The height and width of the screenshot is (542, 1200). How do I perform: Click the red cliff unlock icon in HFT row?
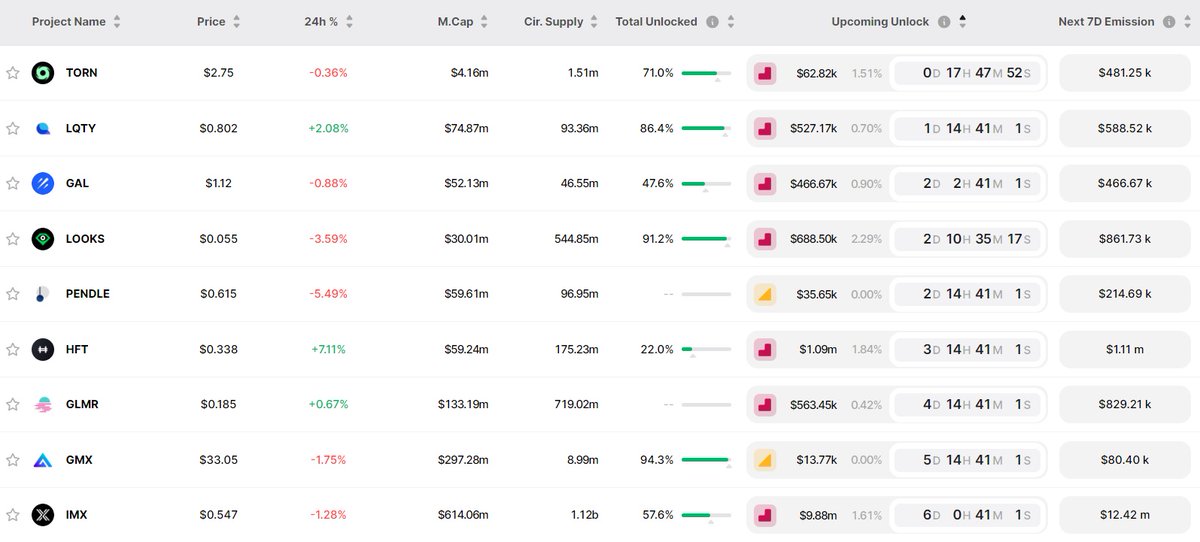click(764, 349)
